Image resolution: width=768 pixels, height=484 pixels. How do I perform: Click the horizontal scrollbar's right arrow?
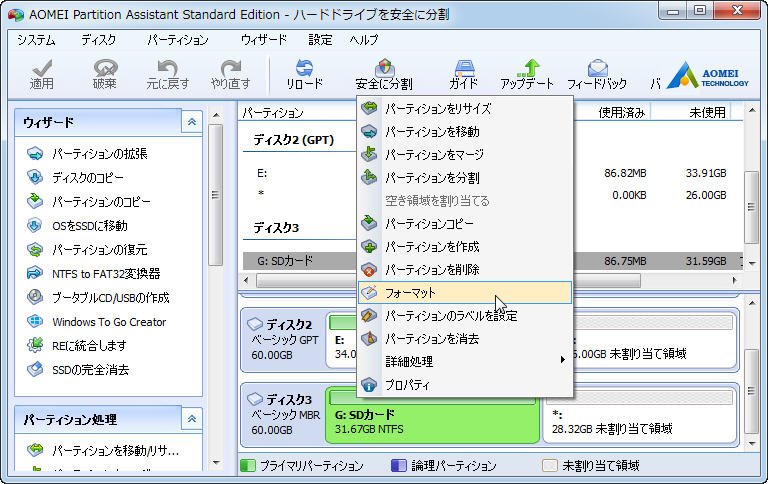tap(734, 281)
